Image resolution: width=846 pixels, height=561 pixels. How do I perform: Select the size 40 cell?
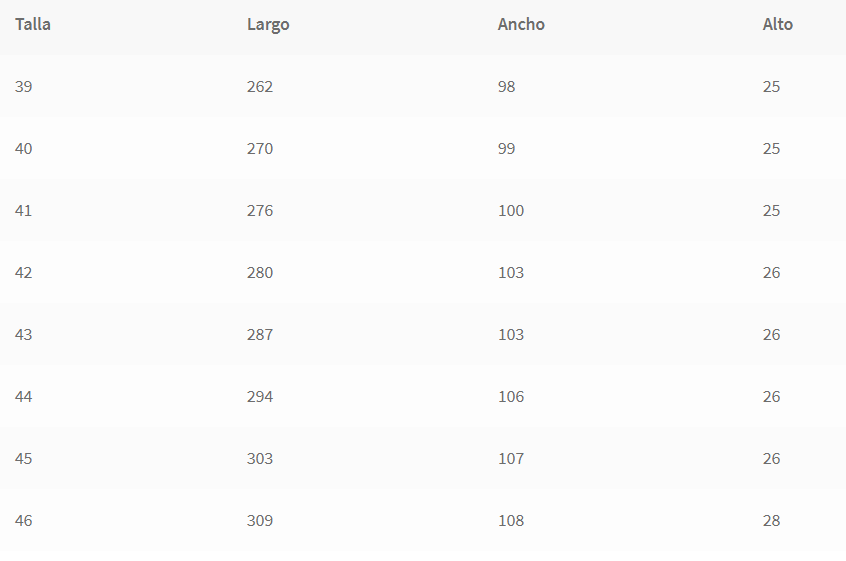[x=24, y=149]
